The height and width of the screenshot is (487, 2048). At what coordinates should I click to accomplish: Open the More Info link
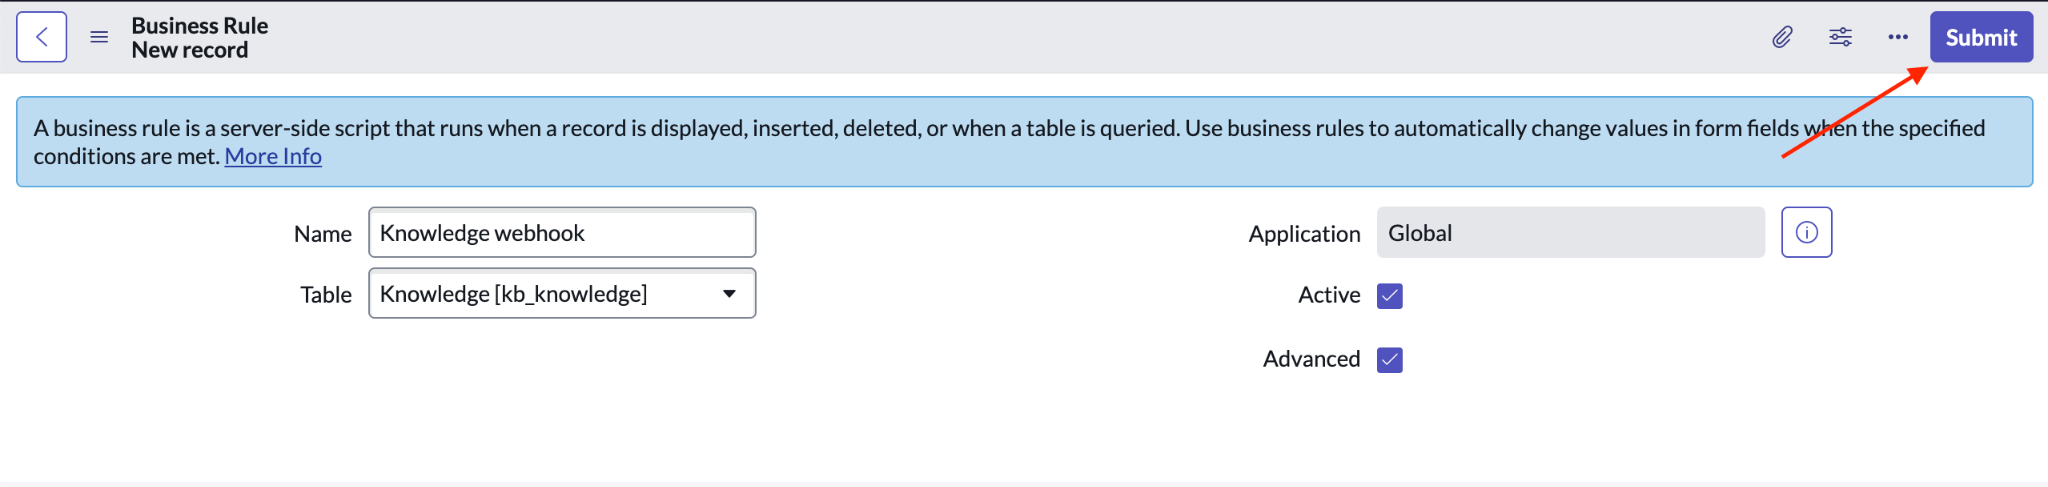pyautogui.click(x=273, y=156)
